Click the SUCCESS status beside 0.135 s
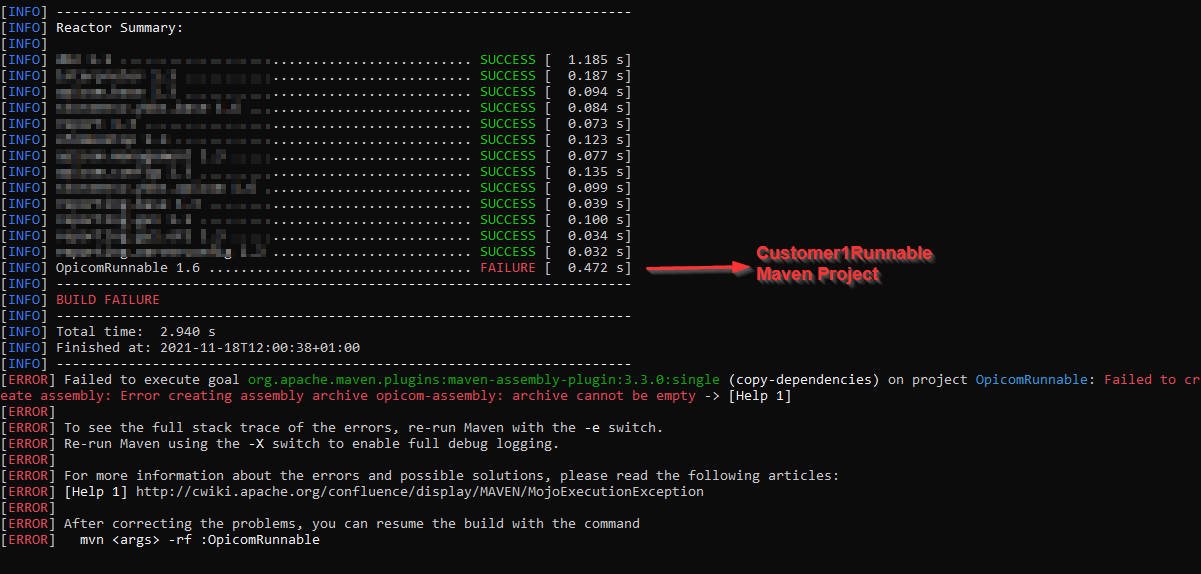The image size is (1201, 574). (508, 172)
